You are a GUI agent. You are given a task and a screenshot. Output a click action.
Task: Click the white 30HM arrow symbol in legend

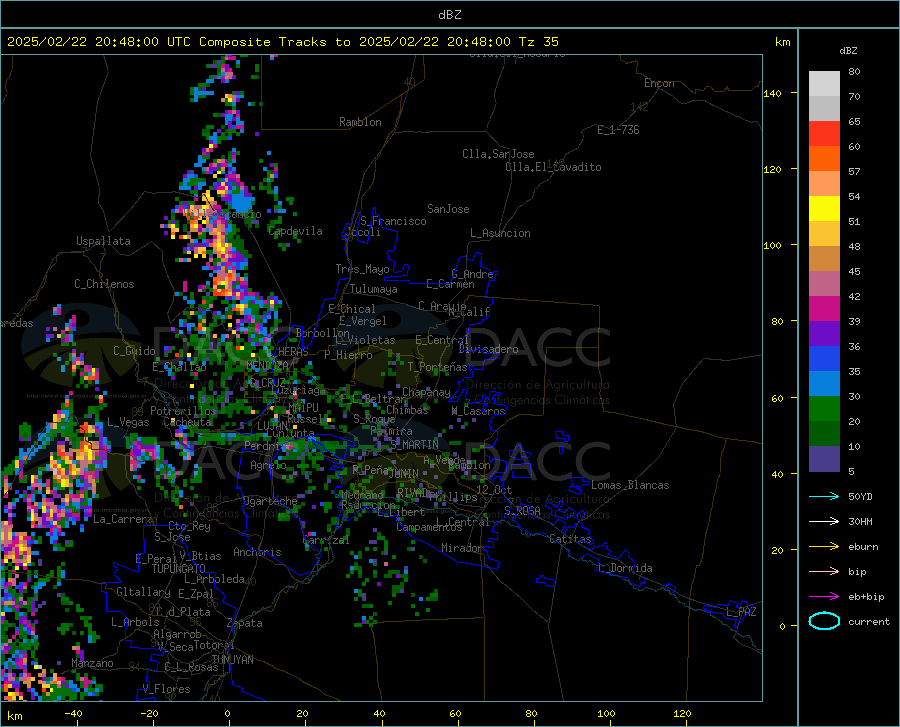824,522
